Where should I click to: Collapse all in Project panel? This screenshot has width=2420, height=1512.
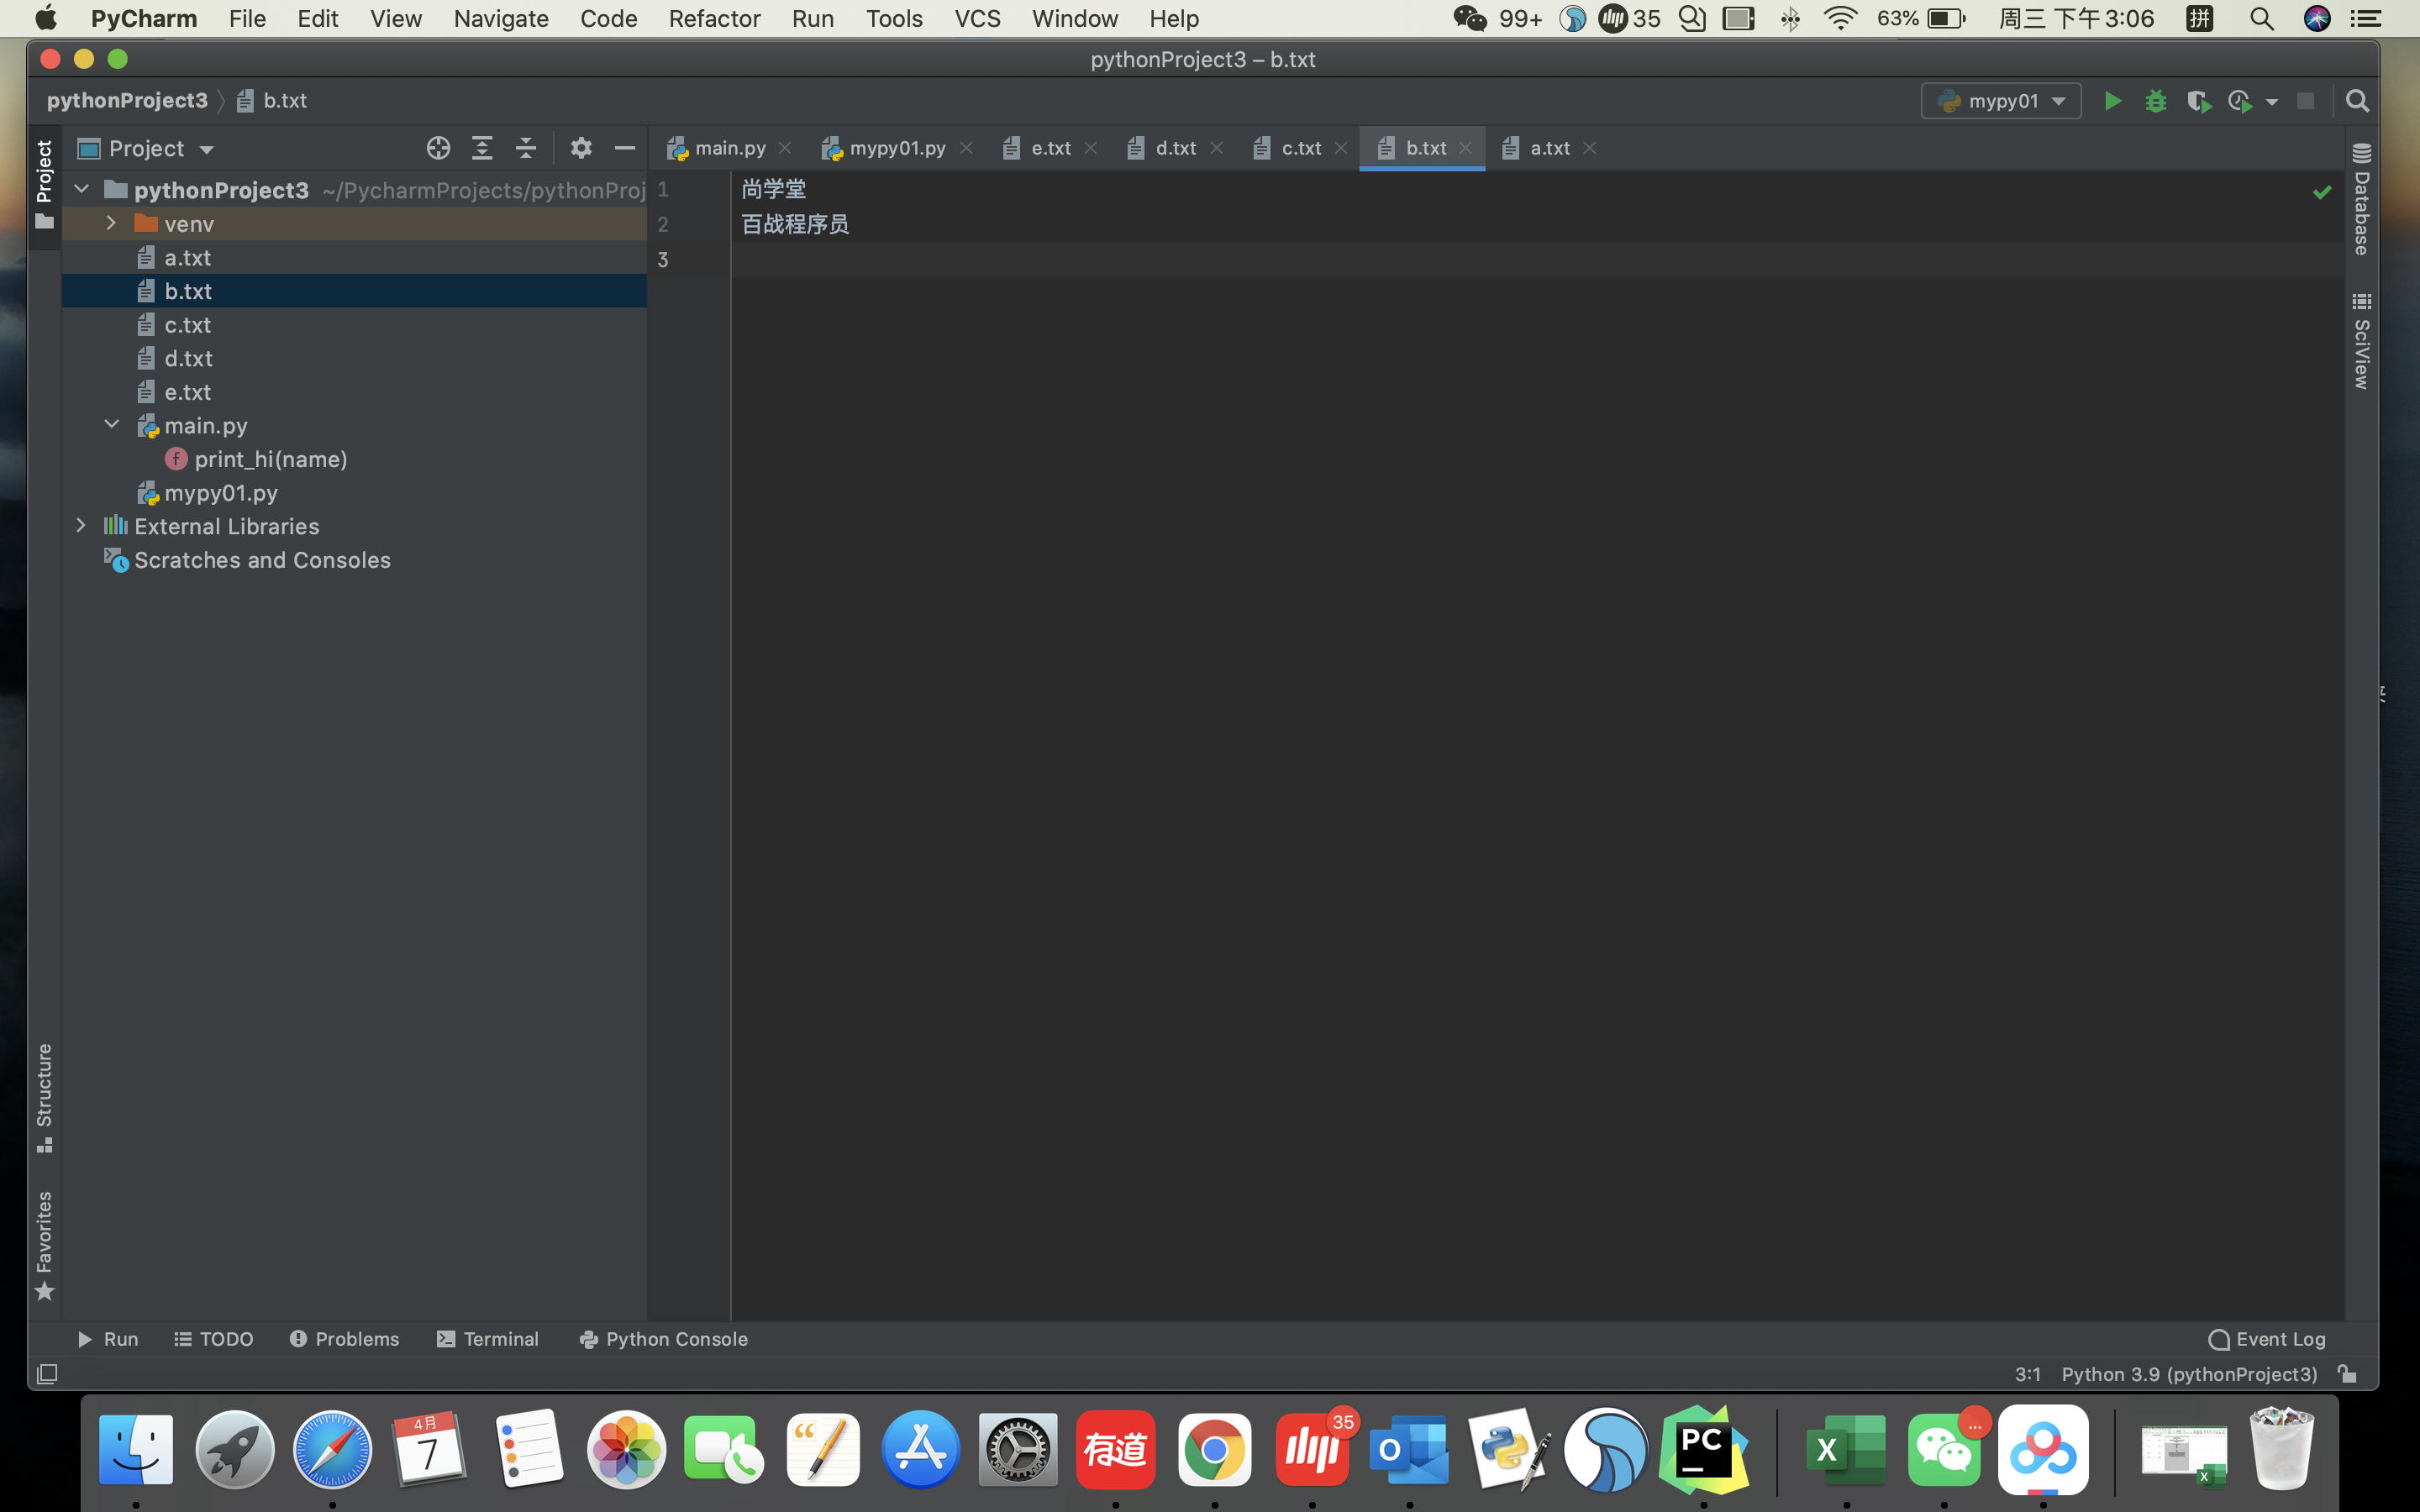pyautogui.click(x=526, y=148)
